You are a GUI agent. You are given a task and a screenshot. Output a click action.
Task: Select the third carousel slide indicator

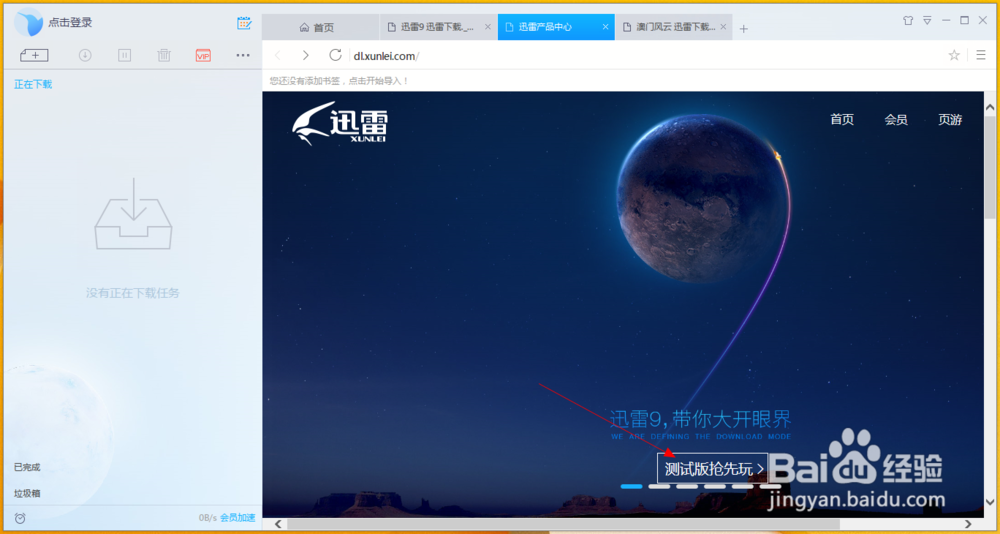(x=688, y=487)
